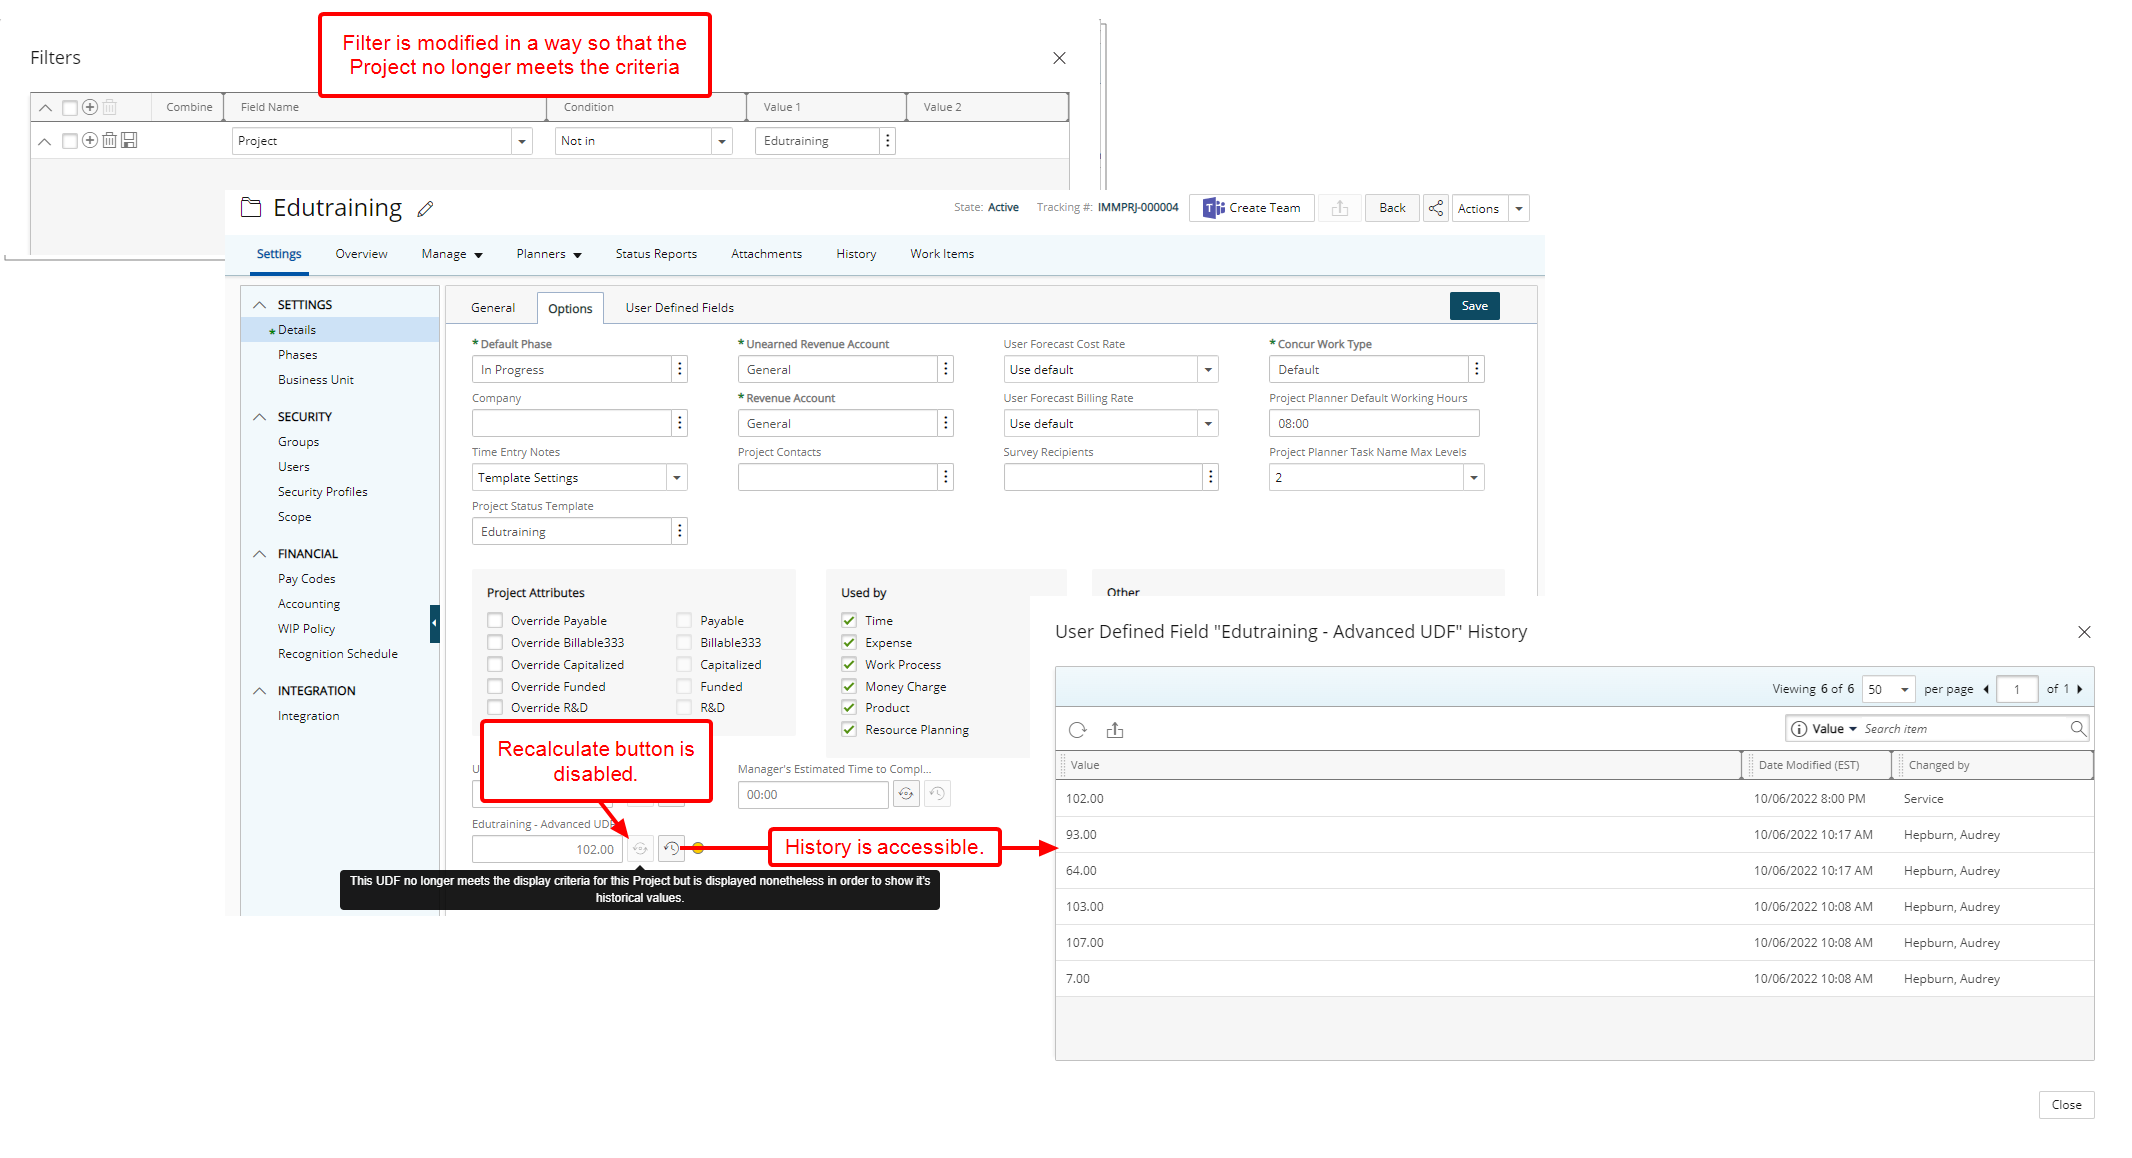The width and height of the screenshot is (2132, 1158).
Task: Open the Default Phase picker ellipsis
Action: pos(680,369)
